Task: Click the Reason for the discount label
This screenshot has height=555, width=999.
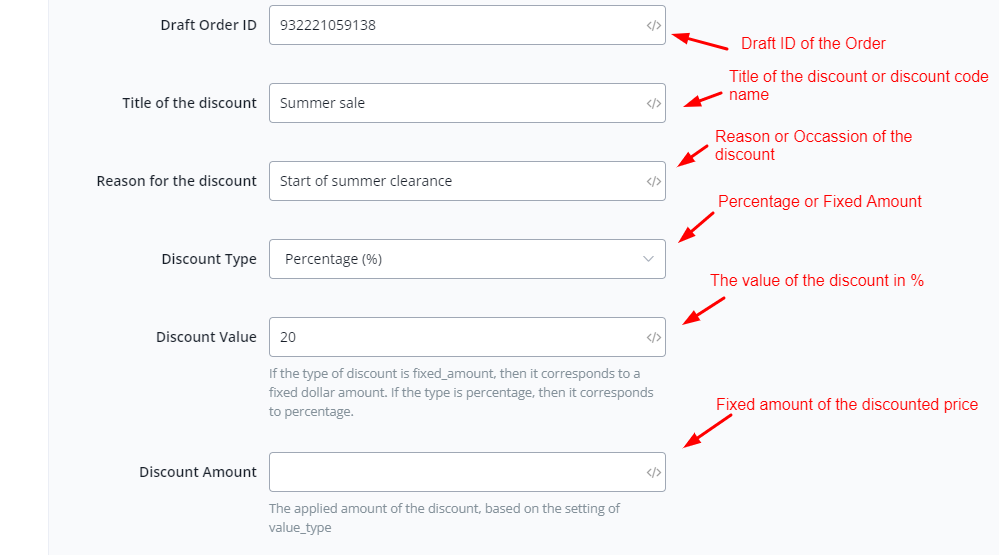Action: coord(176,181)
